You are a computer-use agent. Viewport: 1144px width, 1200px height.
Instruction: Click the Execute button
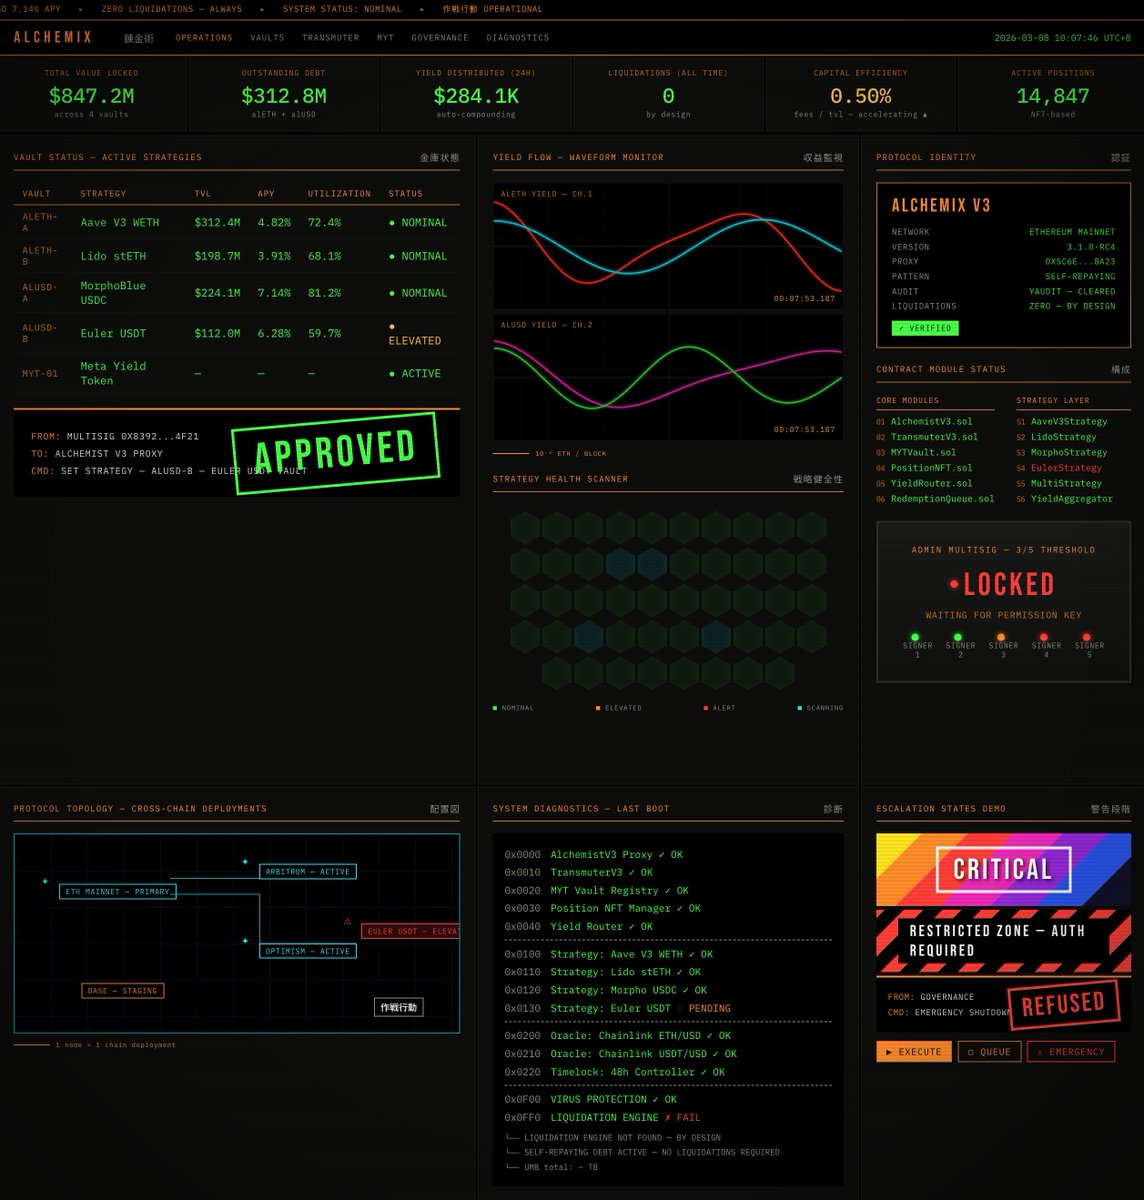(x=914, y=1052)
